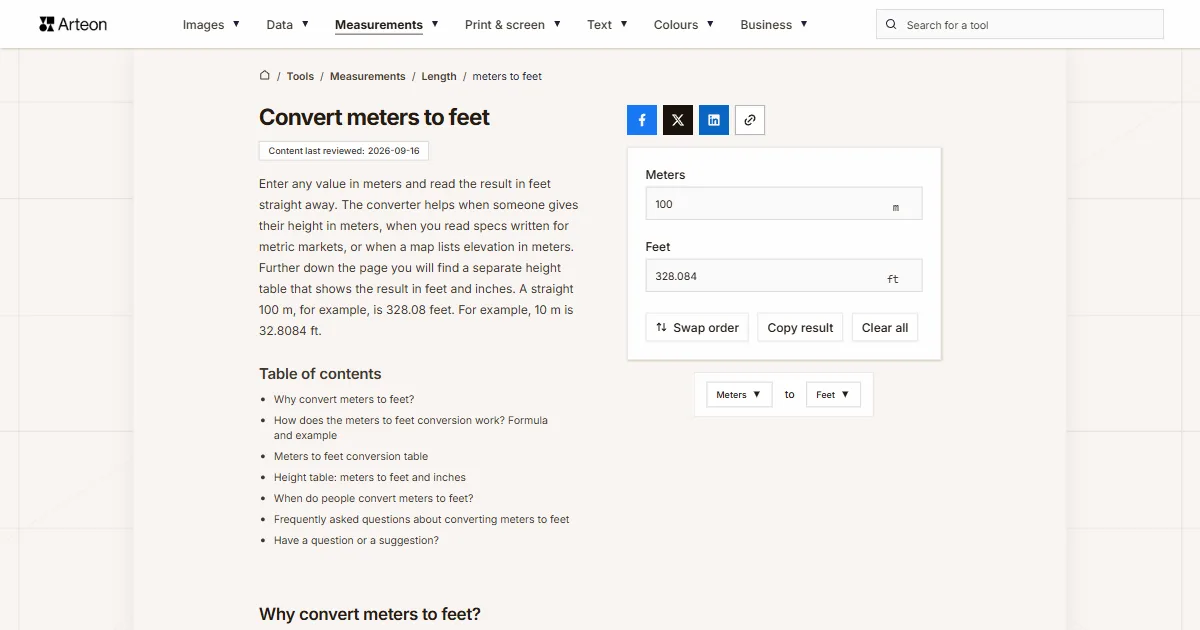Screen dimensions: 1200x630
Task: Share page on Facebook
Action: point(642,120)
